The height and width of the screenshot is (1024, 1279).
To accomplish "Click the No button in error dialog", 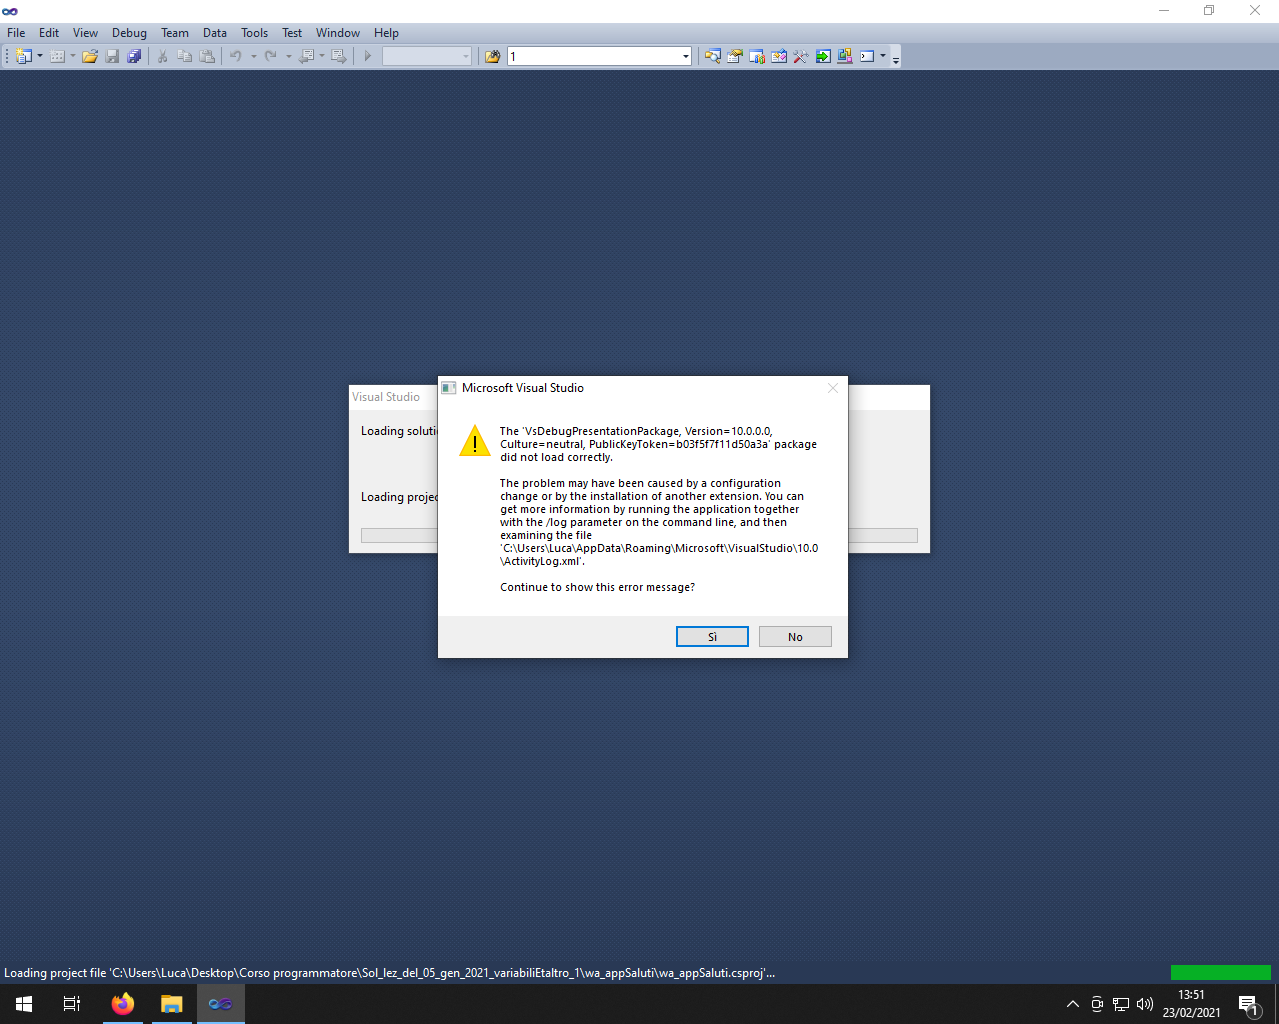I will 795,637.
